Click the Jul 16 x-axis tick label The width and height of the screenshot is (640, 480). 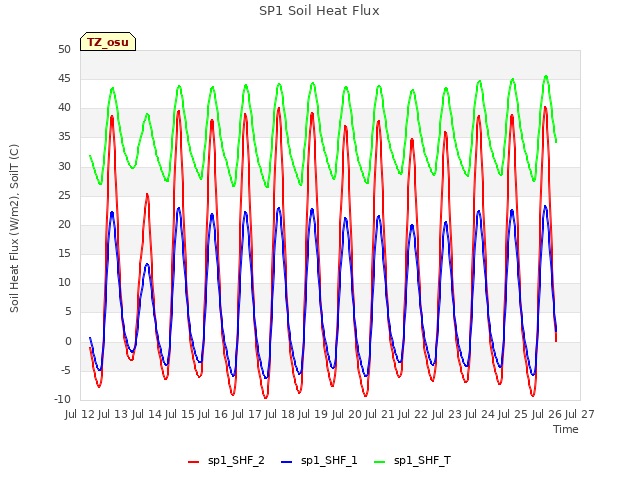(214, 414)
